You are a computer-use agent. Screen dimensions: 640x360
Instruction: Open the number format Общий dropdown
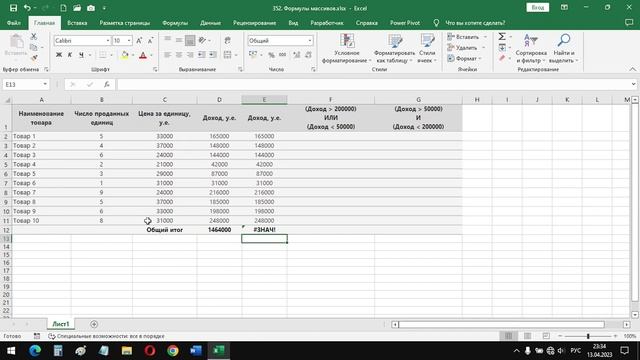310,40
